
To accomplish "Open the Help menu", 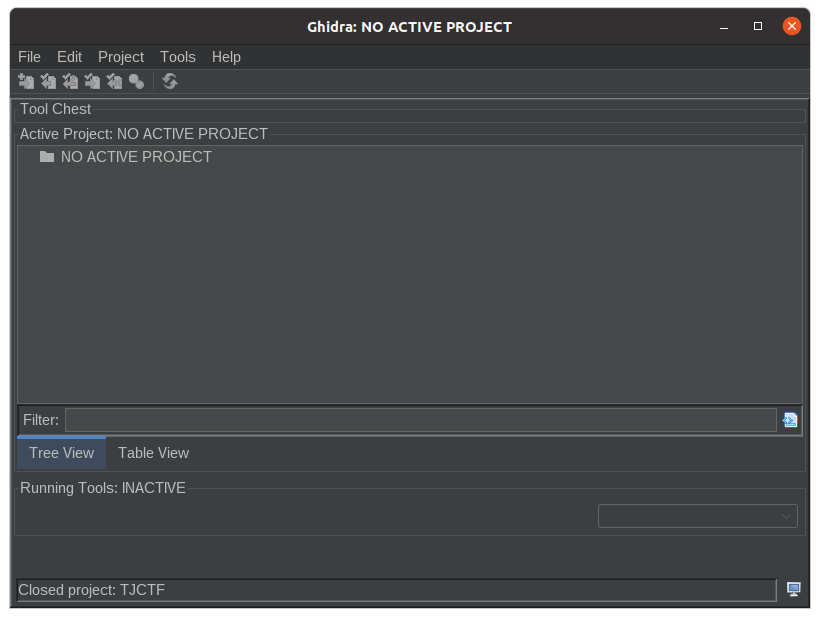I will tap(226, 57).
